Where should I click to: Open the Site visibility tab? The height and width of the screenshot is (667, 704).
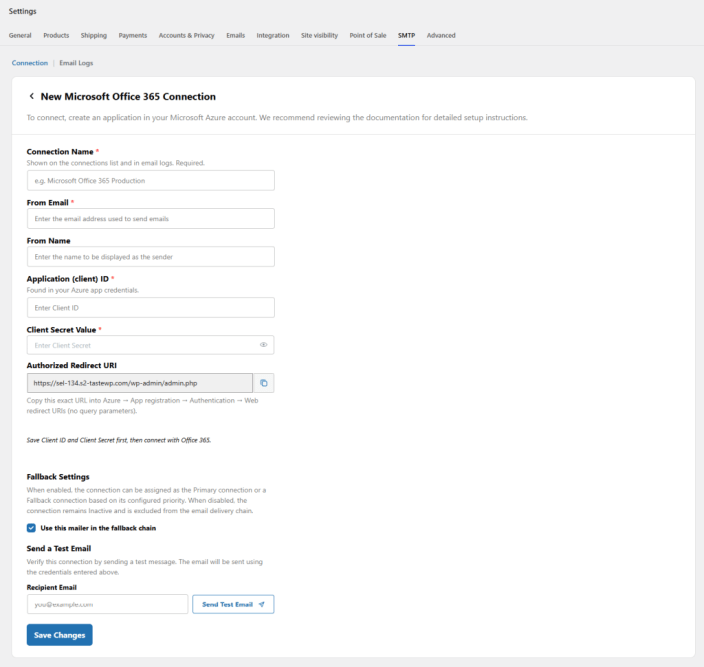coord(319,35)
